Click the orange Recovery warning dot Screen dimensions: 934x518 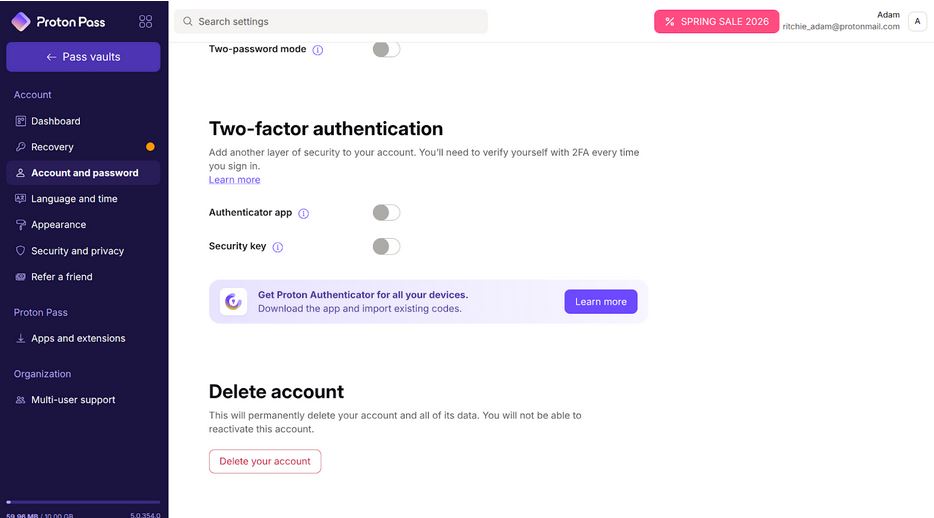150,146
